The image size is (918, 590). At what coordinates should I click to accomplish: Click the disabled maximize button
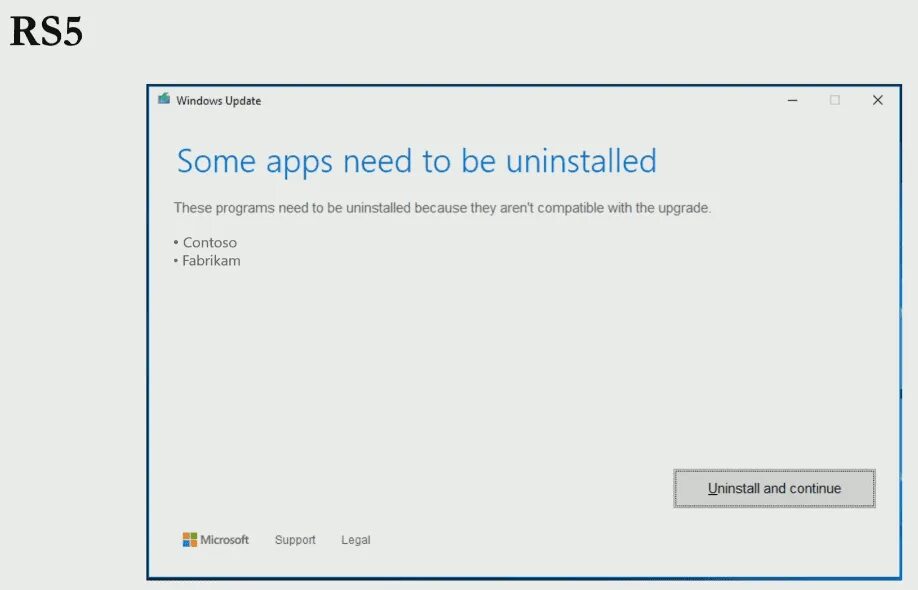pyautogui.click(x=835, y=100)
